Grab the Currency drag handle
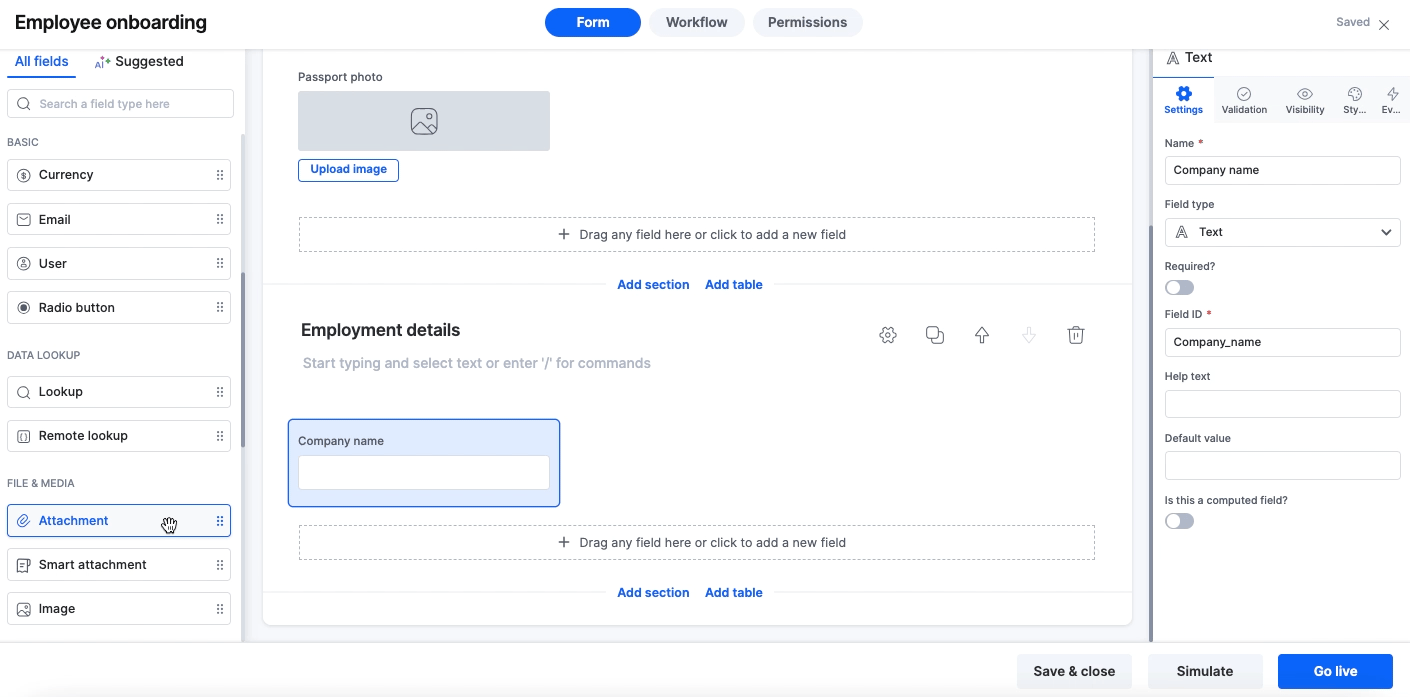Image resolution: width=1410 pixels, height=697 pixels. pos(220,175)
